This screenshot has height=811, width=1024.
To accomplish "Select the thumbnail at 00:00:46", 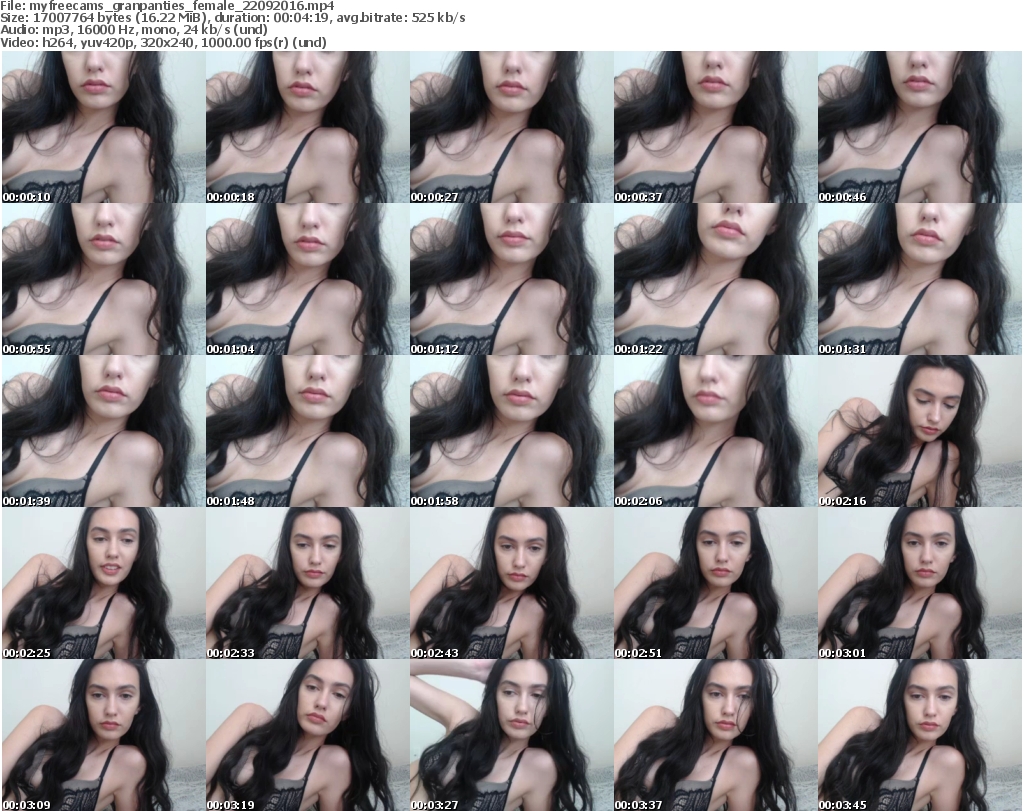I will [x=920, y=127].
